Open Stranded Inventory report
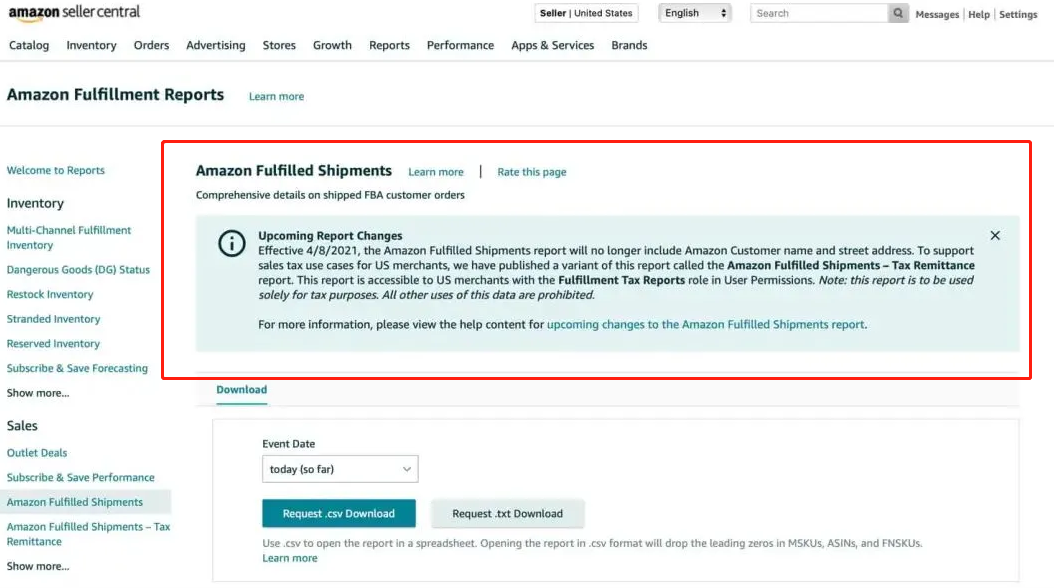1054x588 pixels. (53, 319)
